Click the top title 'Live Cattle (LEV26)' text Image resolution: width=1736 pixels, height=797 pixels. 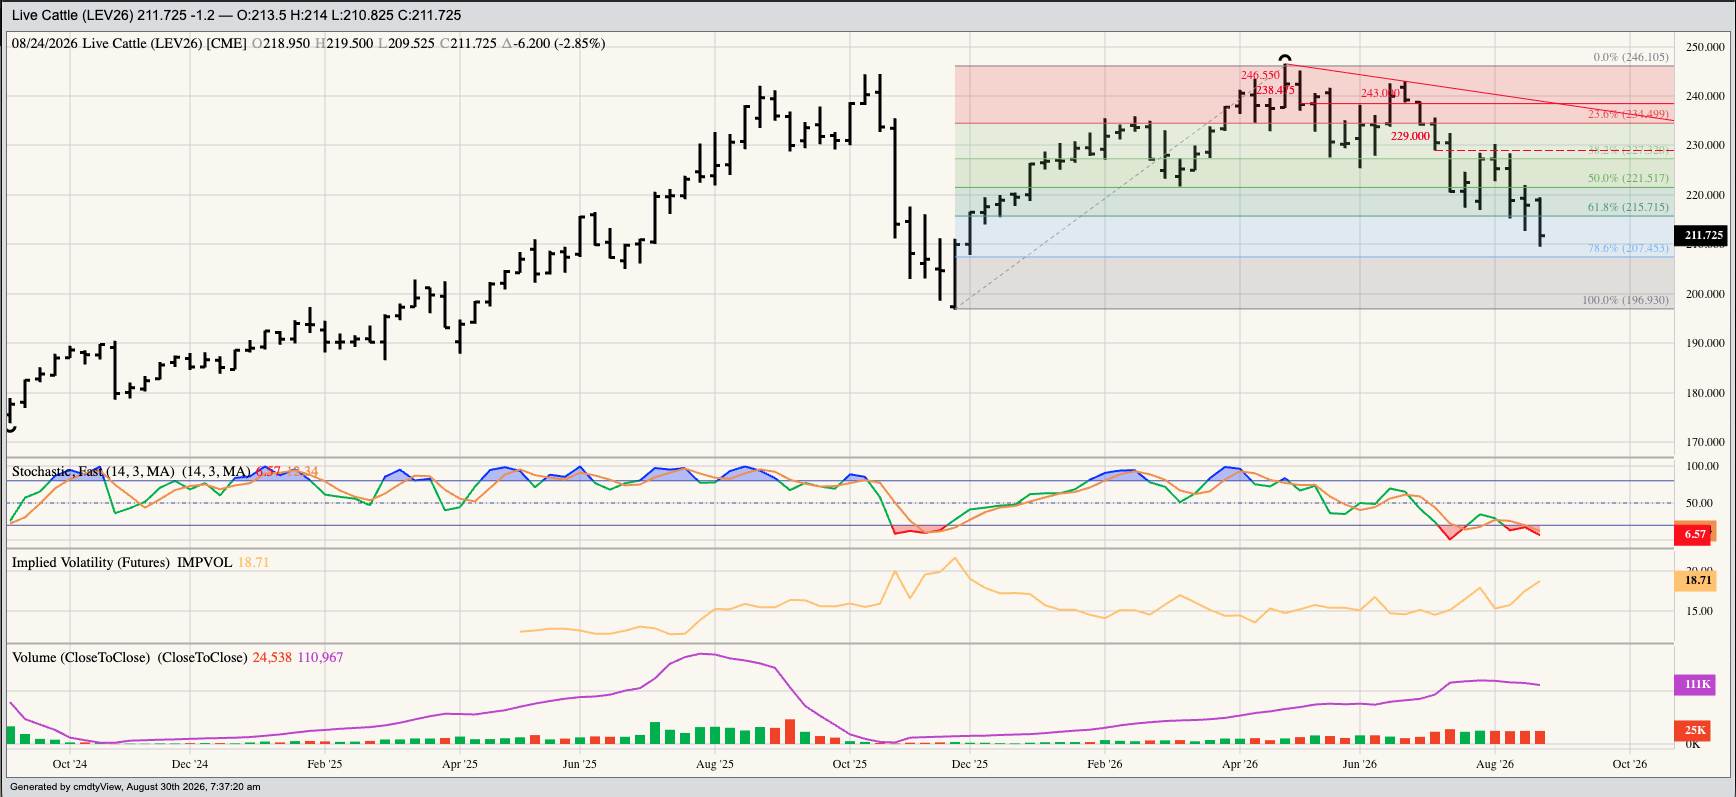coord(73,15)
